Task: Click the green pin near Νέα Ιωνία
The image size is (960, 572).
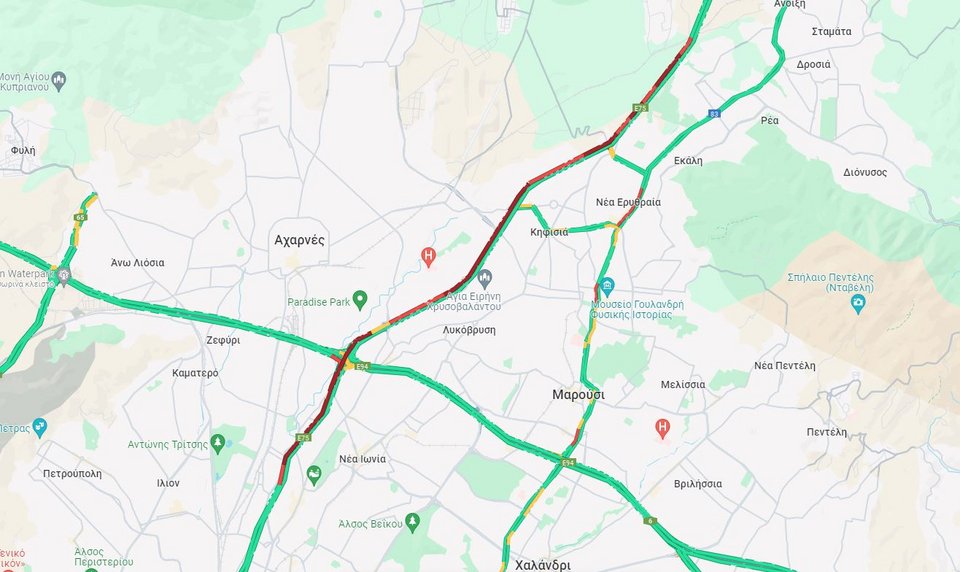Action: click(x=313, y=475)
